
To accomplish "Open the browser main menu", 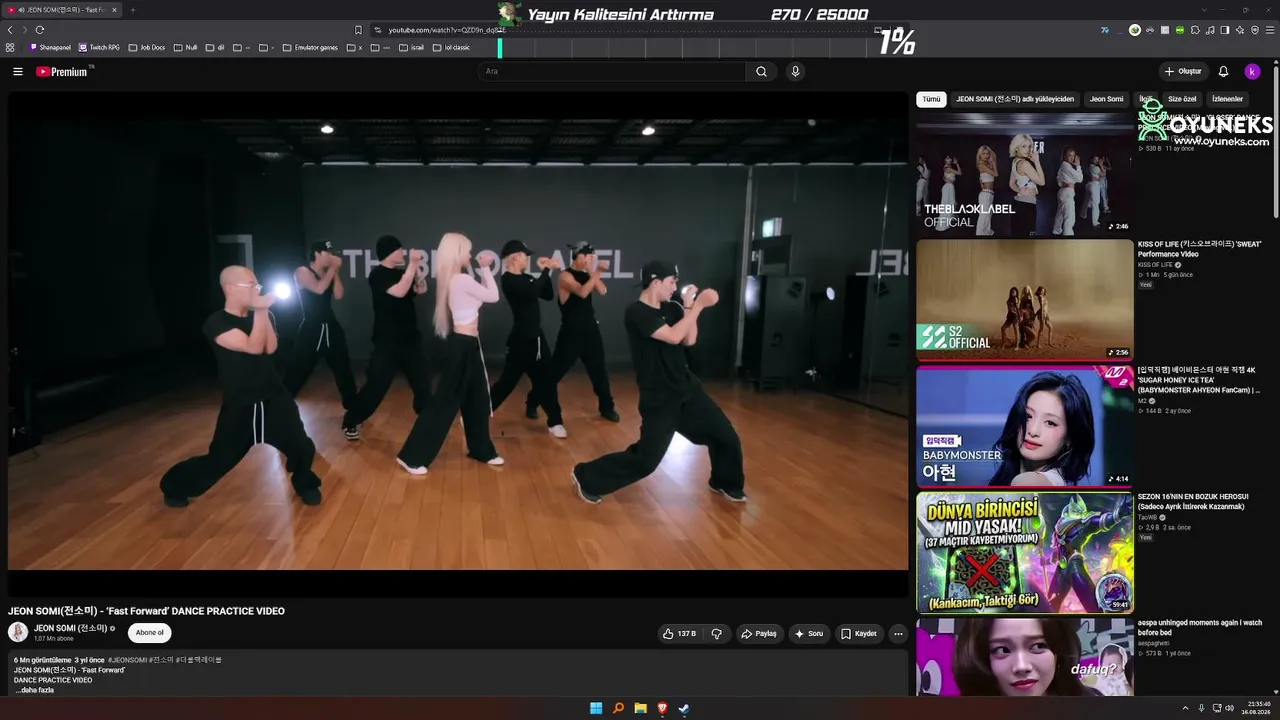I will [1269, 30].
